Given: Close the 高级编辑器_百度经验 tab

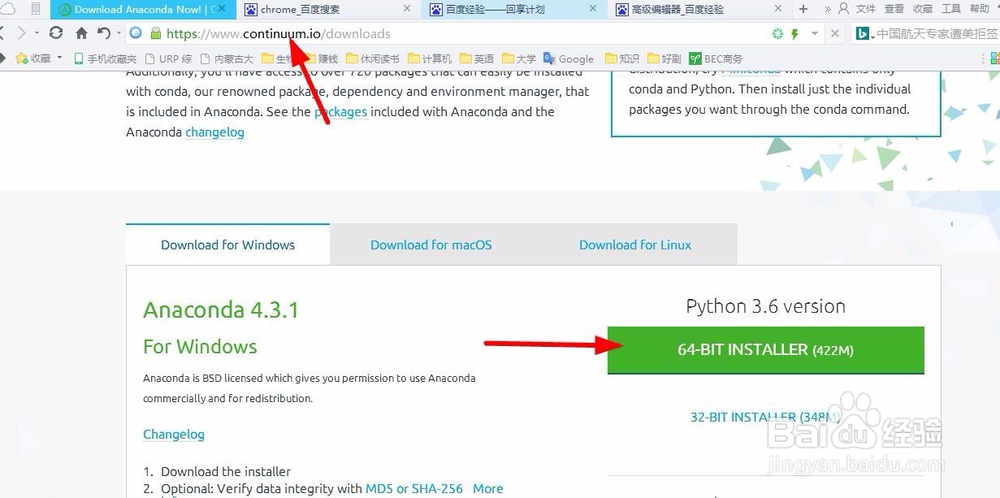Looking at the screenshot, I should coord(778,9).
